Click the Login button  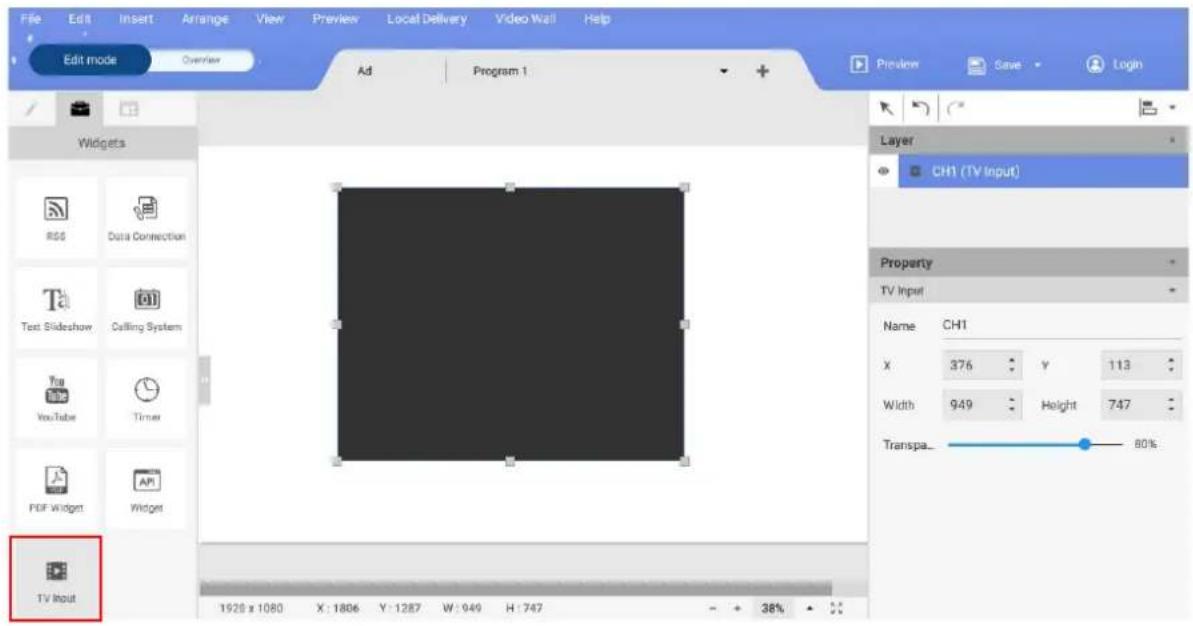tap(1115, 65)
